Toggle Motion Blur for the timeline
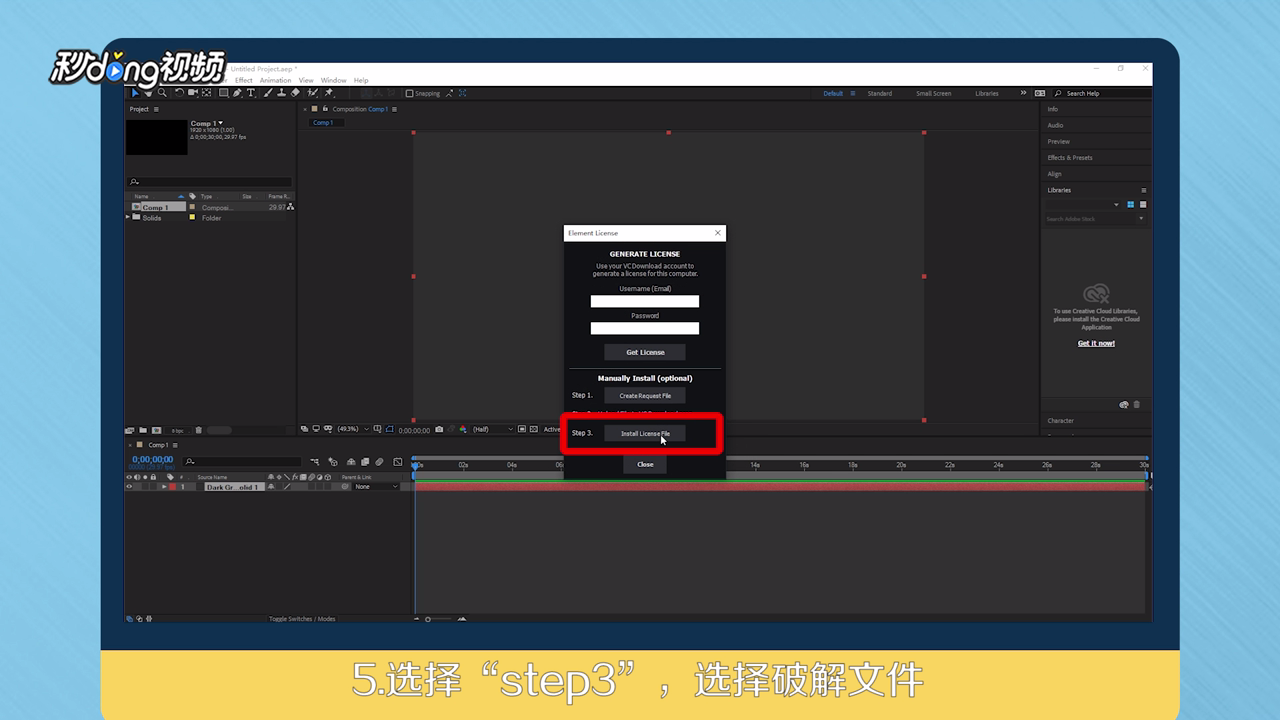 coord(379,462)
